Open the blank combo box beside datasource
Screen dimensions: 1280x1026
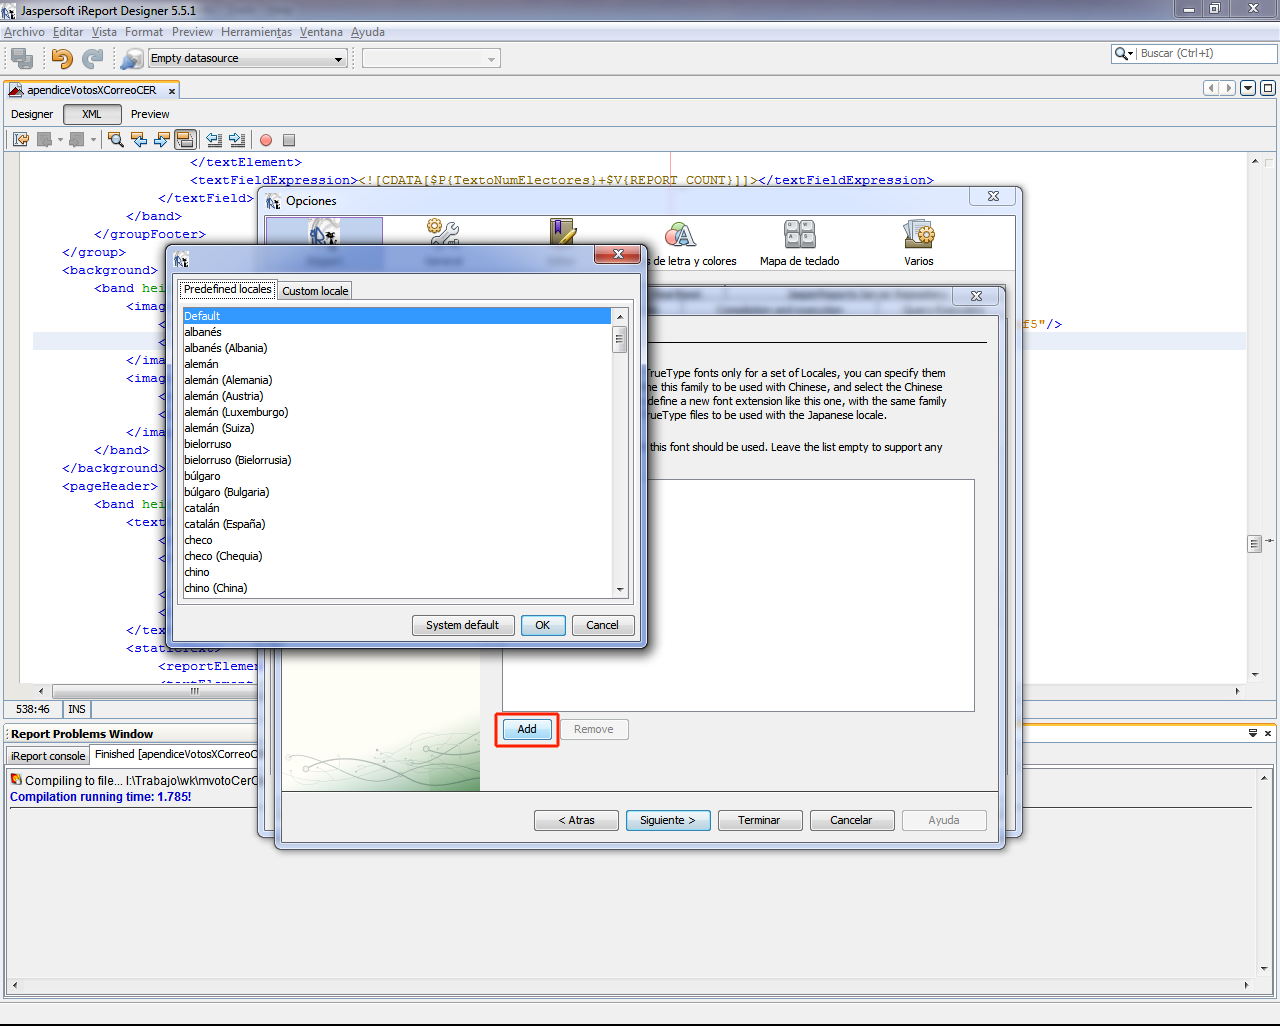(431, 59)
